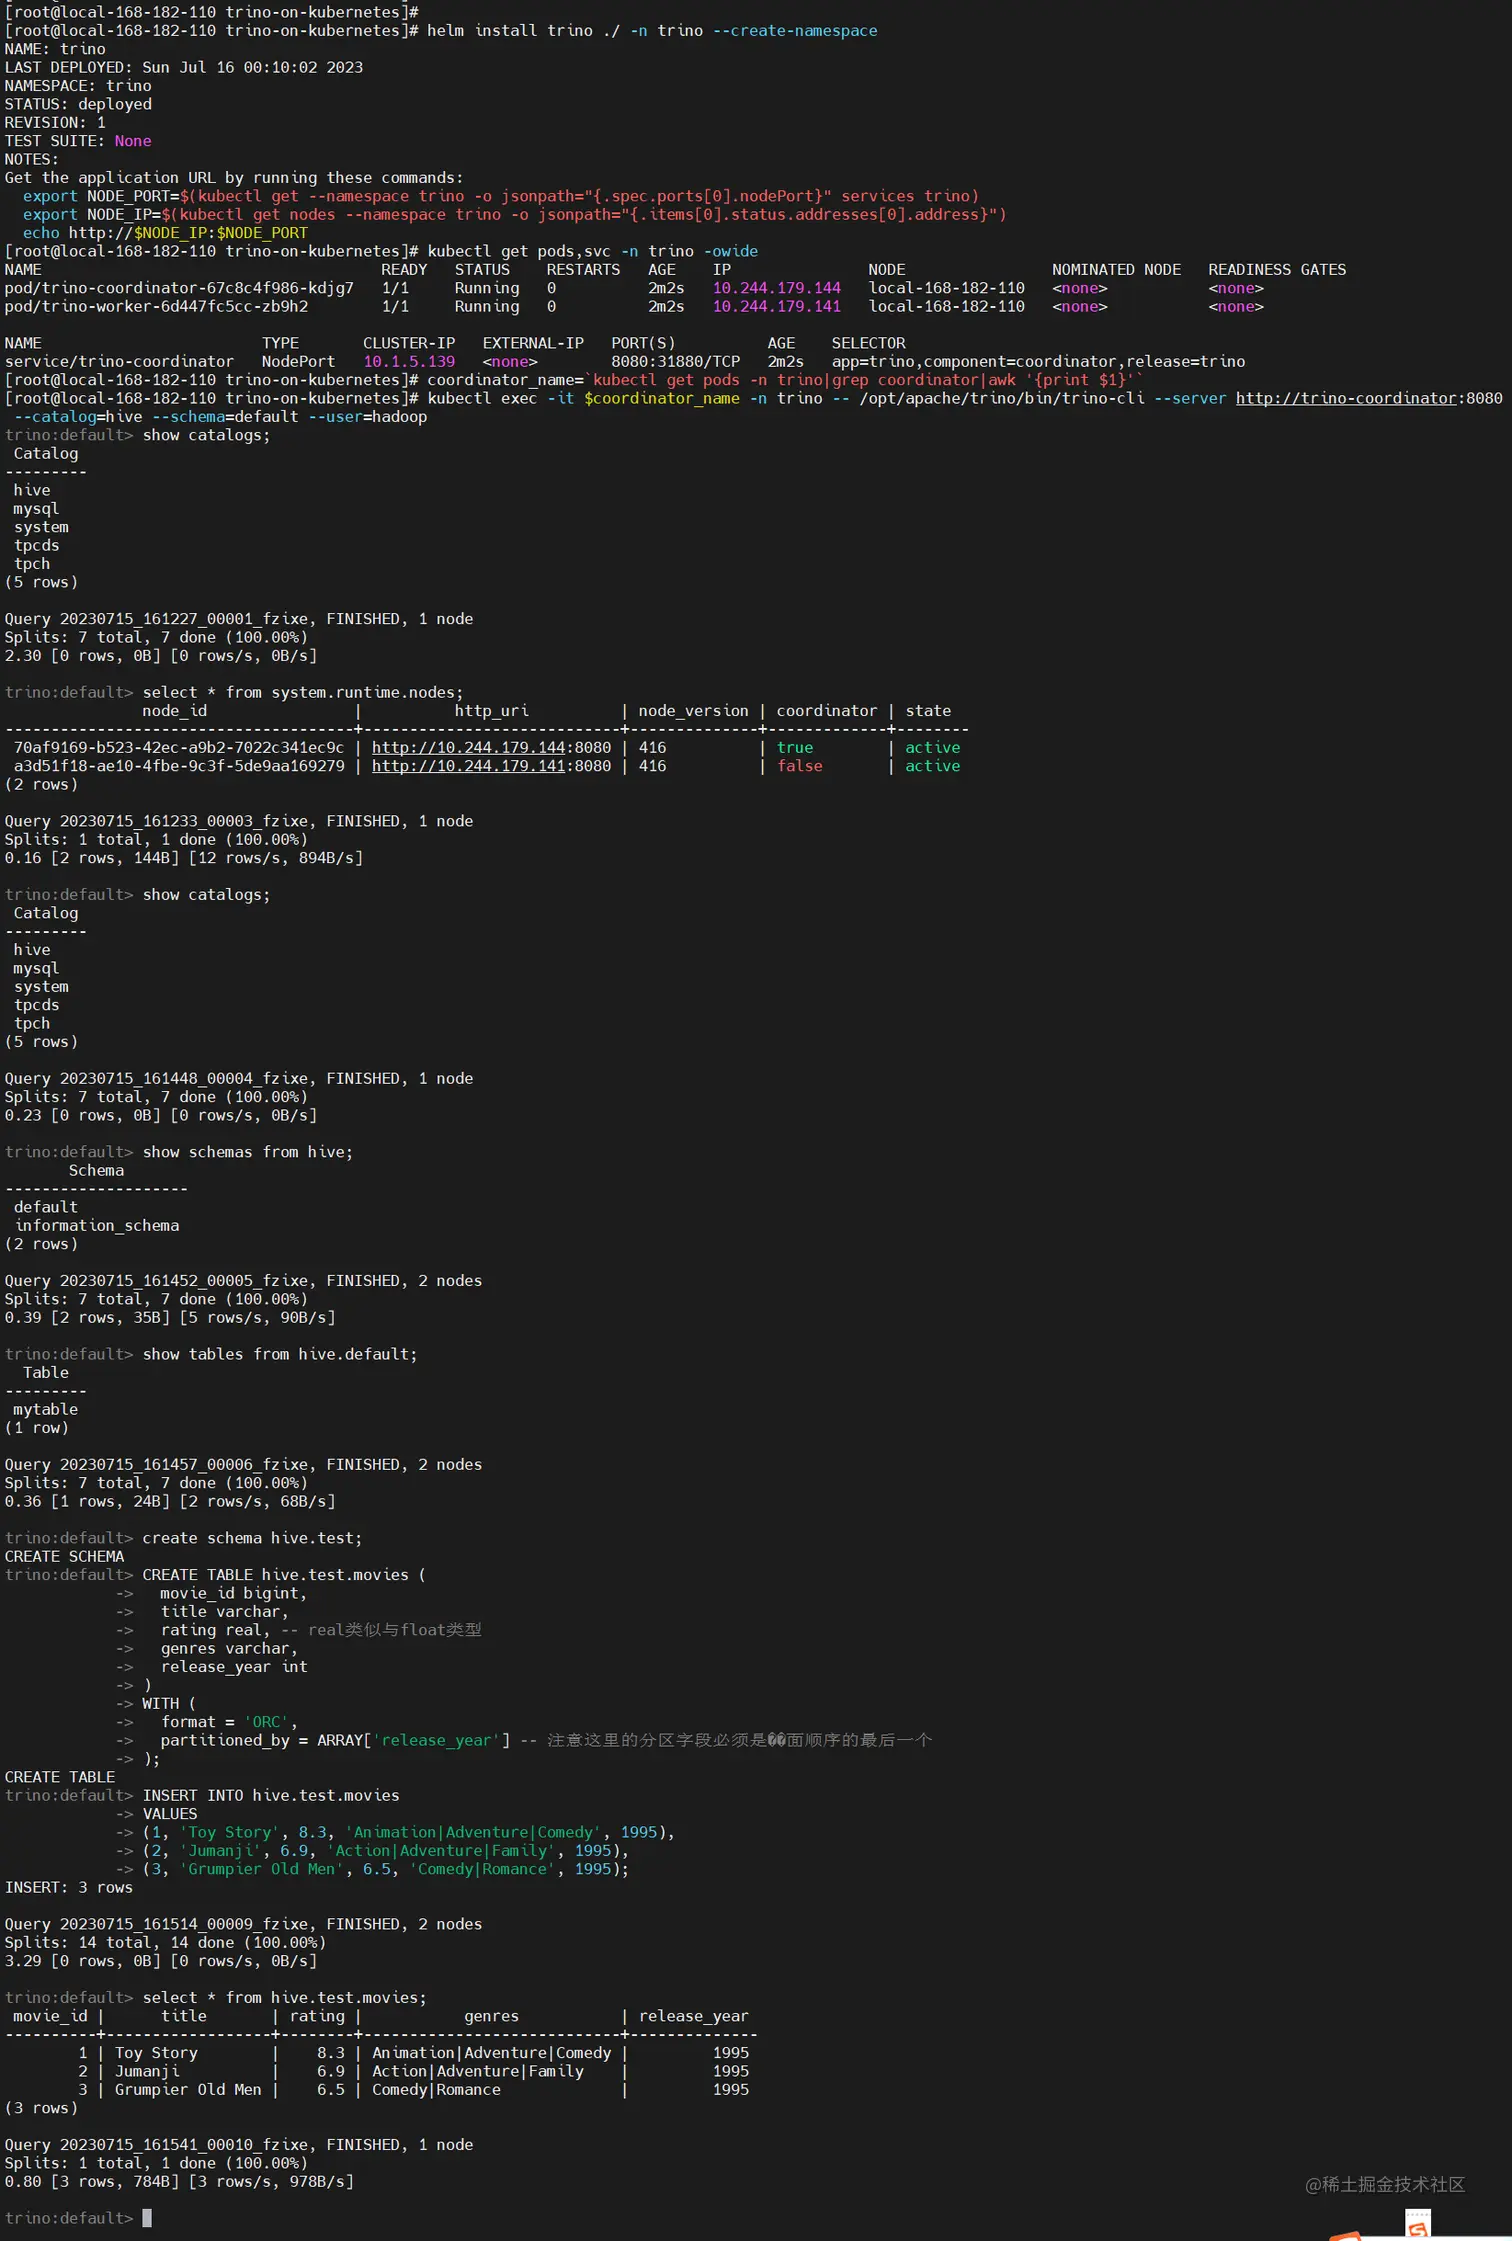Image resolution: width=1512 pixels, height=2241 pixels.
Task: Click query ID 20230715_161541_00010_fzixe
Action: (184, 2144)
